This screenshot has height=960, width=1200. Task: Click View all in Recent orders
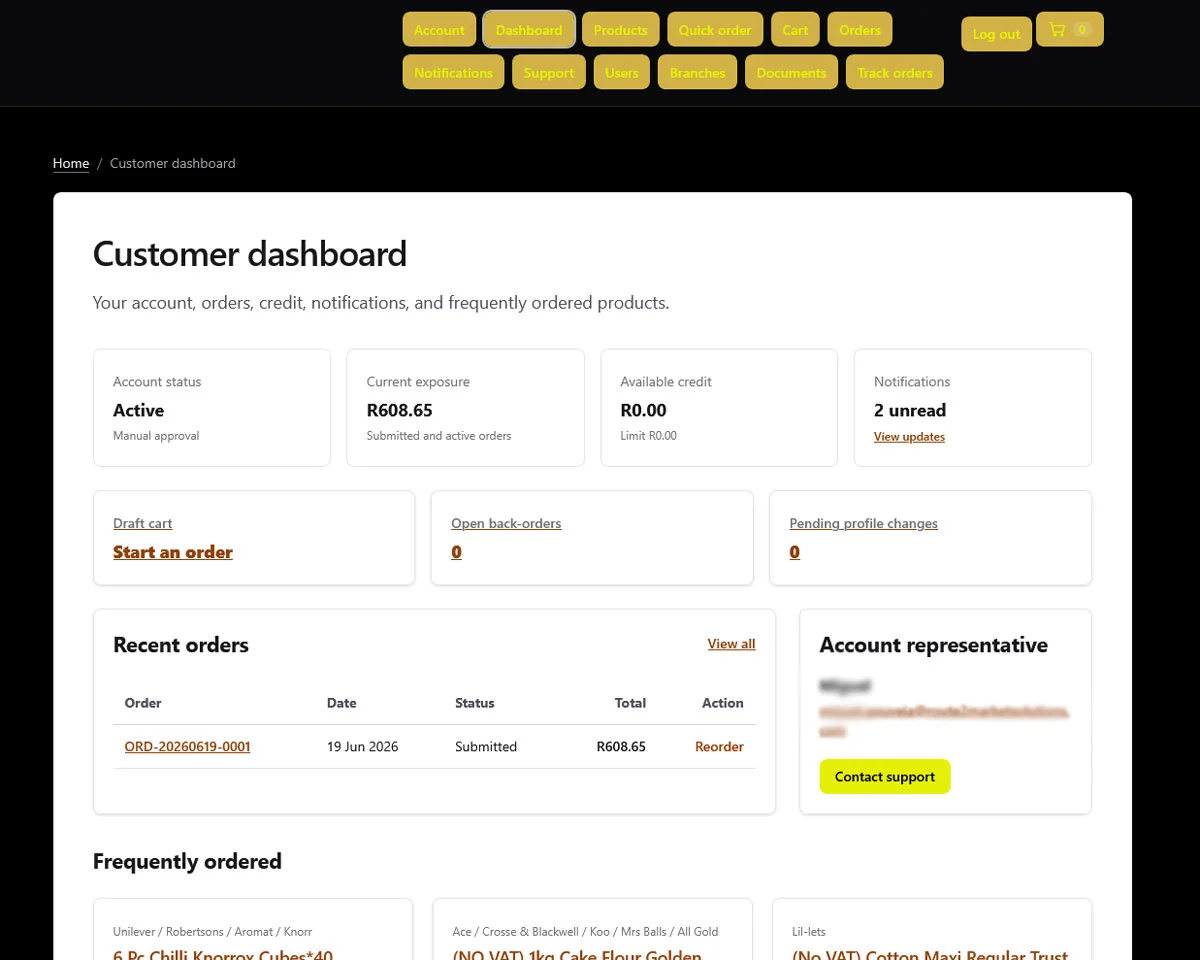pos(732,644)
